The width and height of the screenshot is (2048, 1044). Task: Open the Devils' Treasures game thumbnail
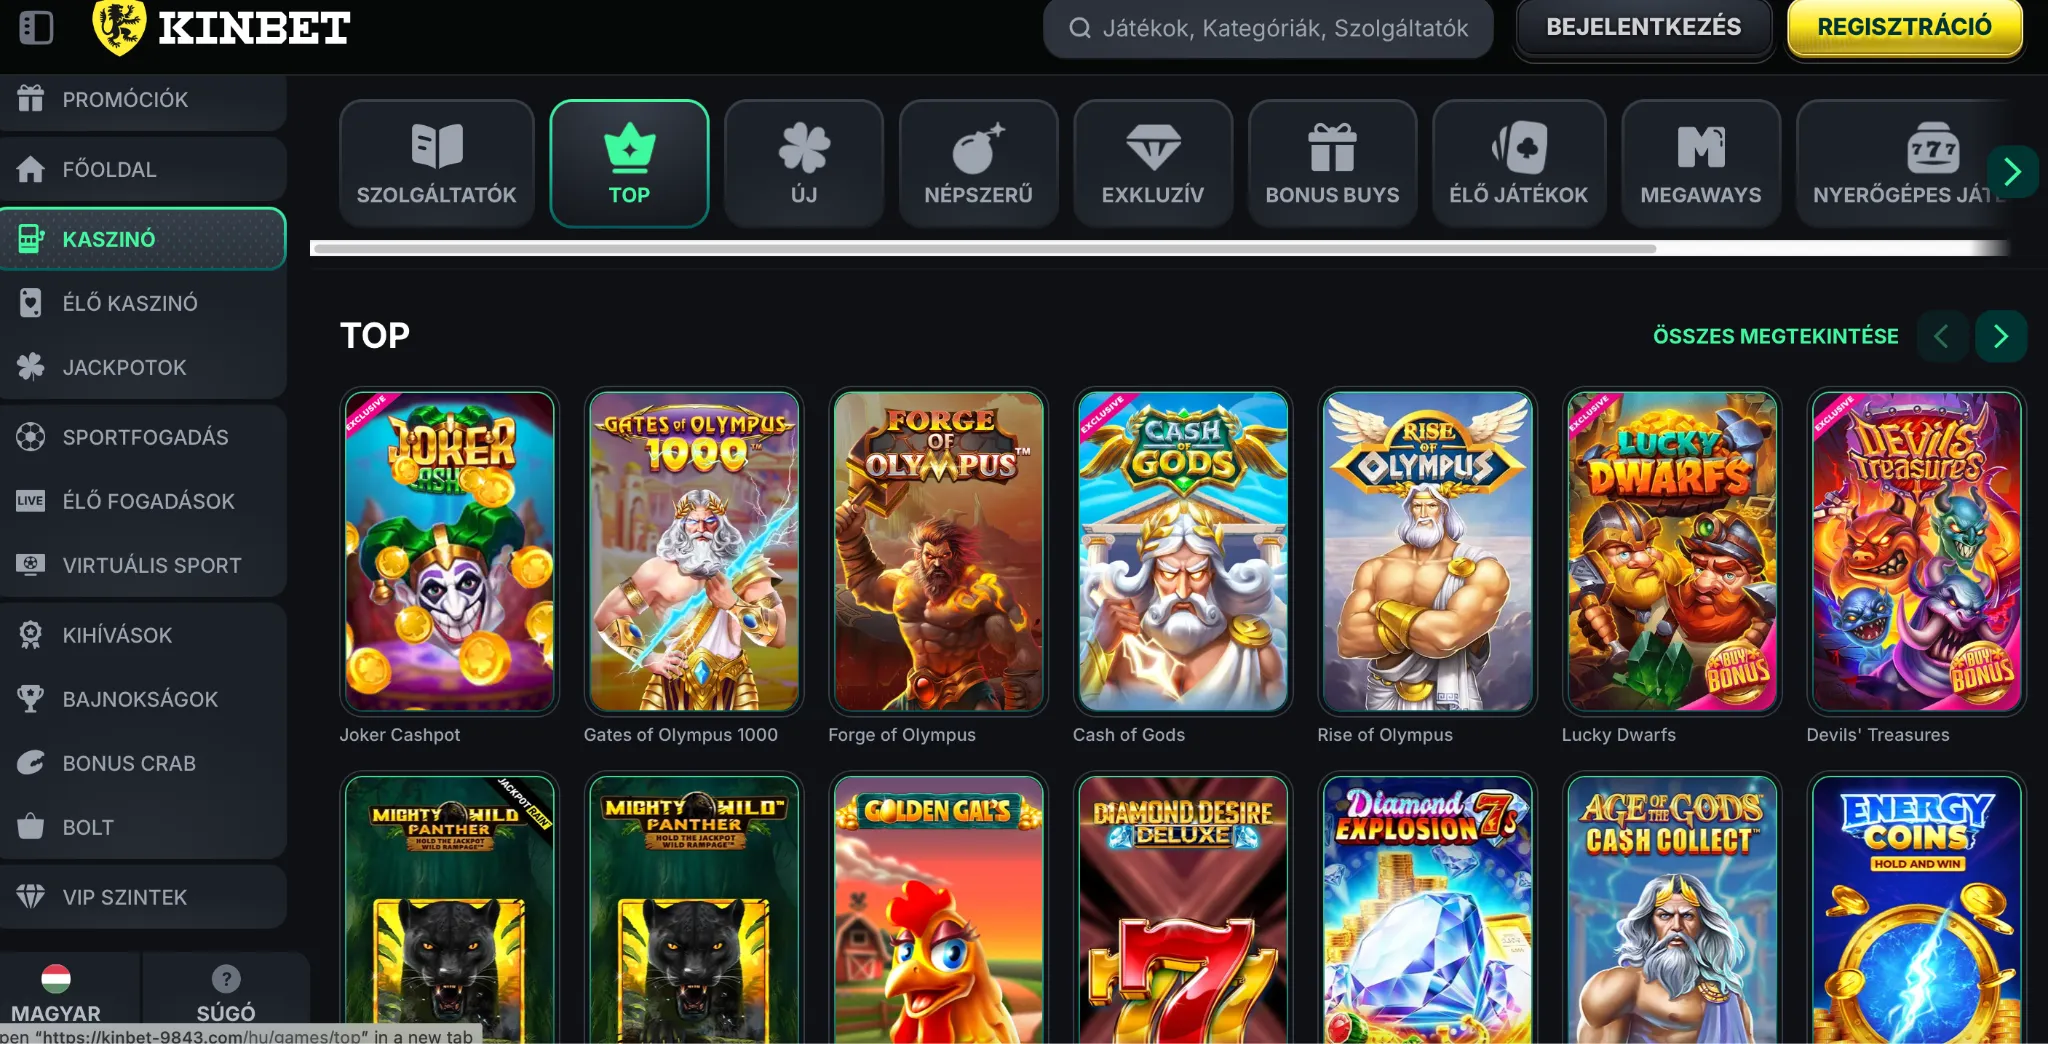[x=1917, y=551]
